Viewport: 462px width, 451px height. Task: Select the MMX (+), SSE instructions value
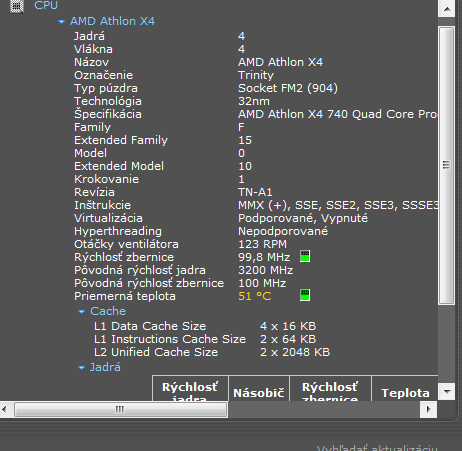click(x=338, y=205)
